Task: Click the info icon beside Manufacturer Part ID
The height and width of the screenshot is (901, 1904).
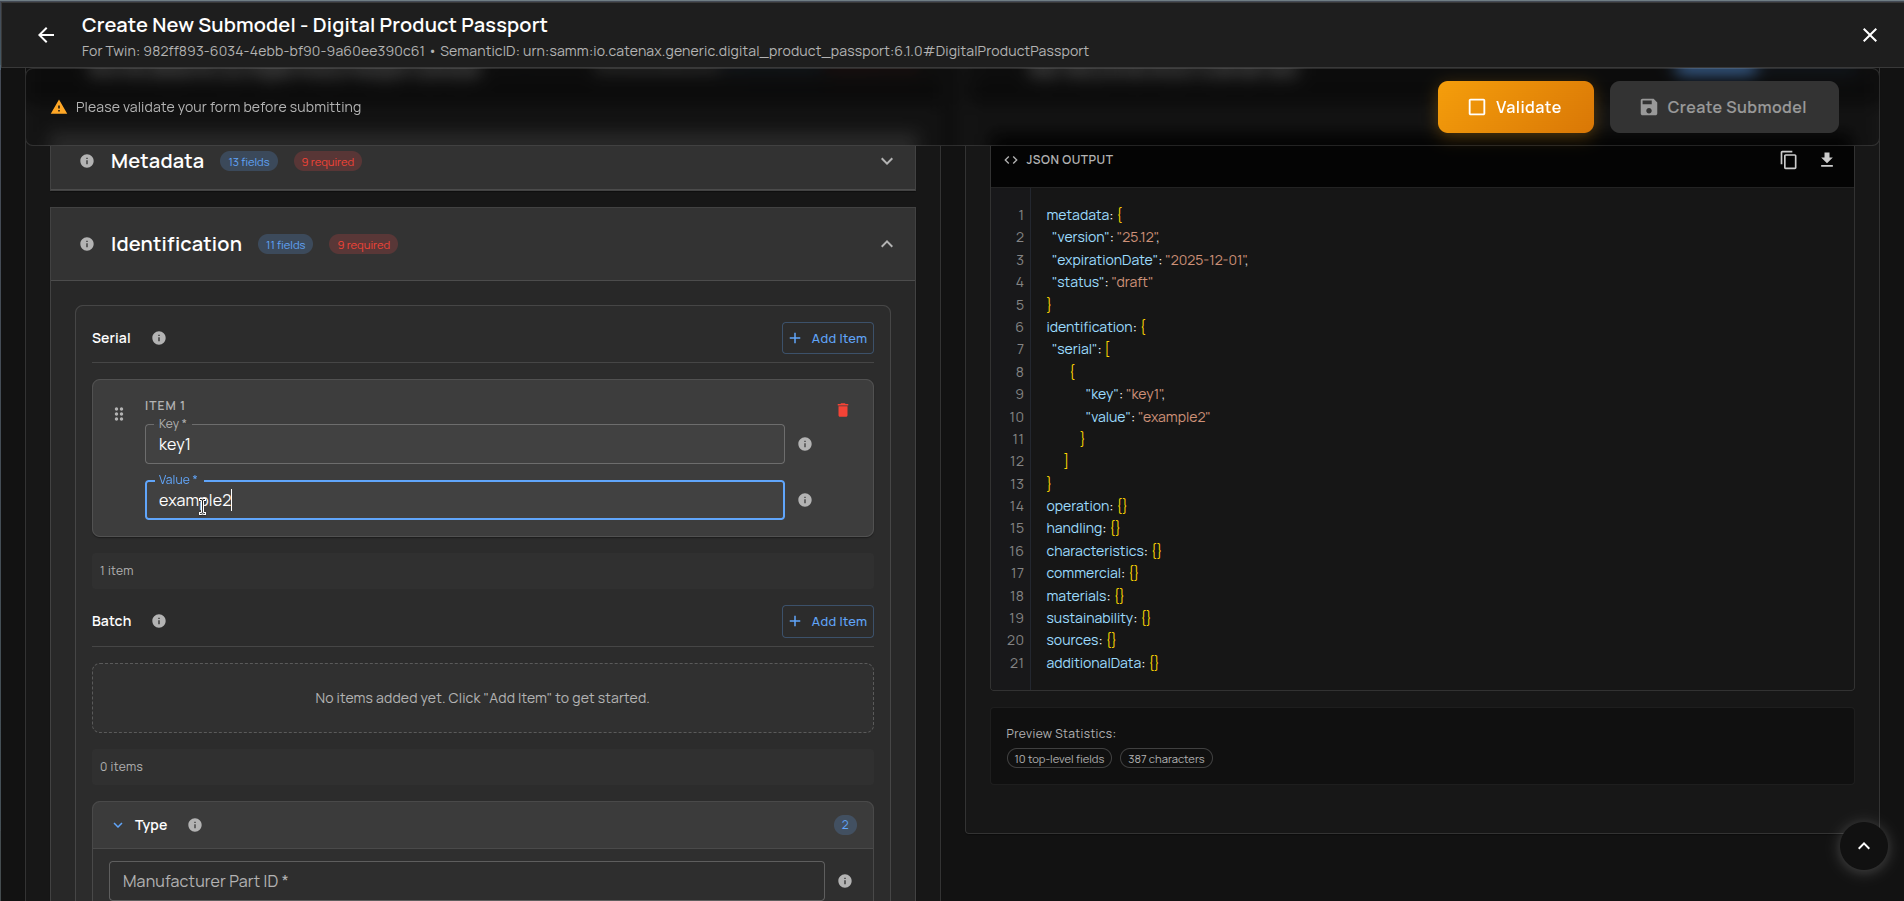Action: click(x=844, y=881)
